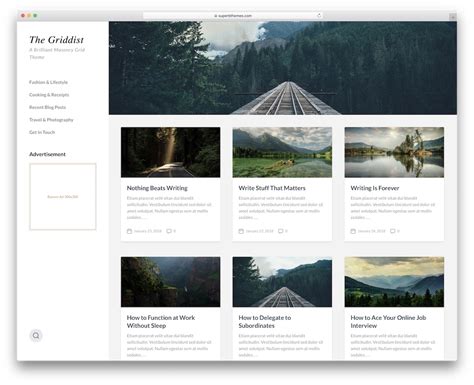Click the calendar icon under Nothing Beats Writing
This screenshot has height=385, width=474.
tap(129, 231)
